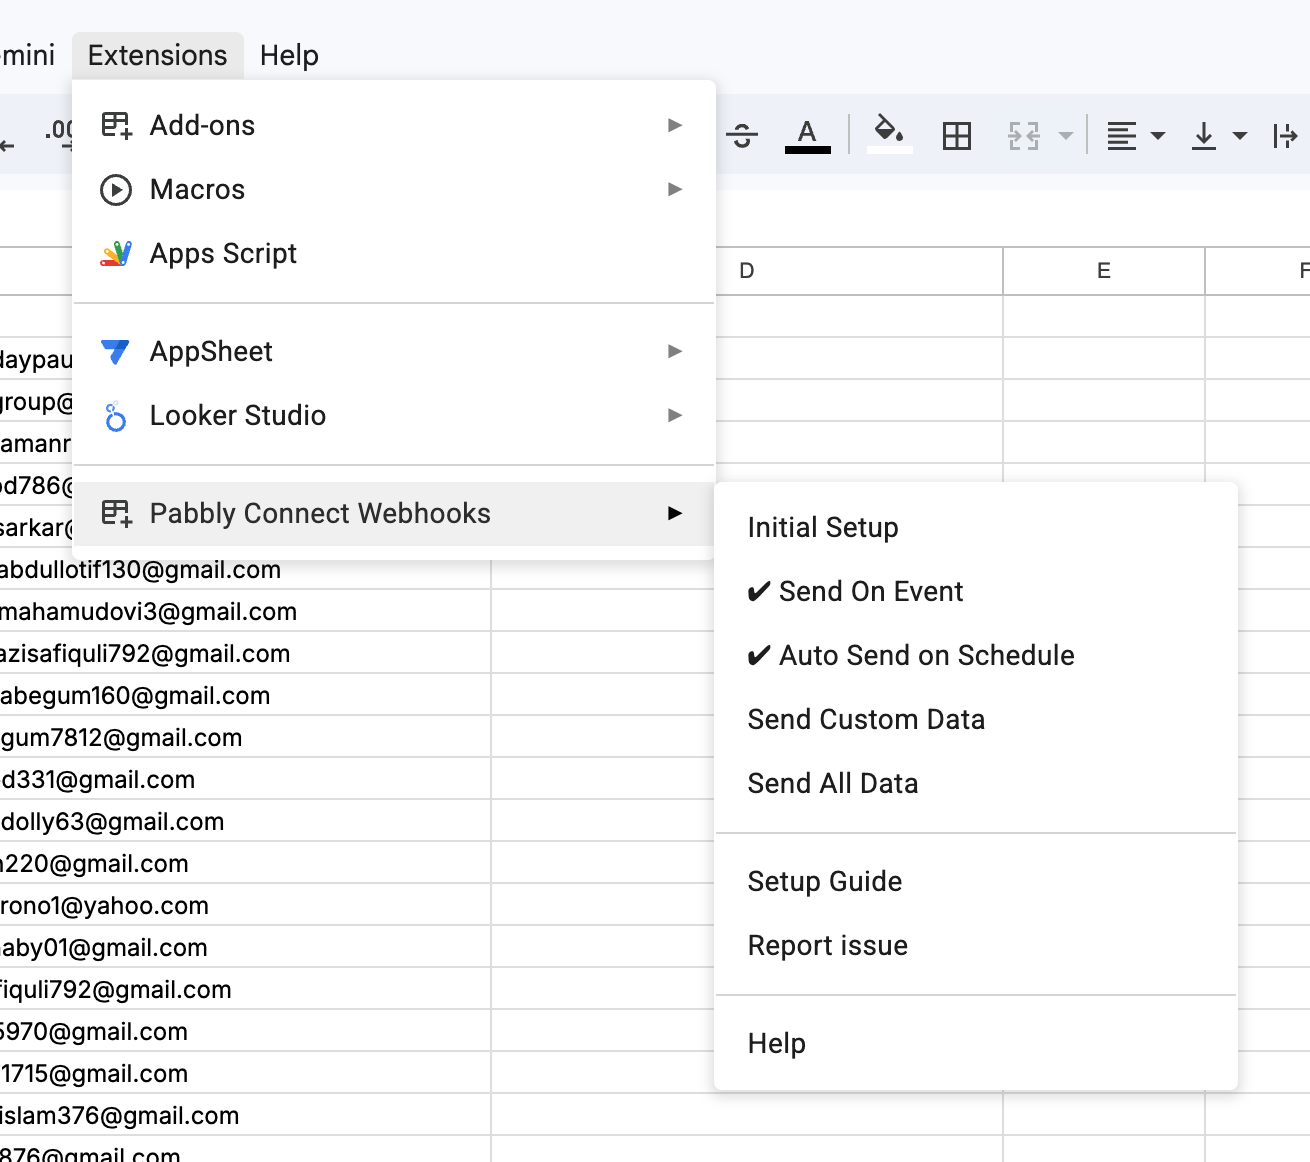Click cell with rono1@yahoo.com
The width and height of the screenshot is (1310, 1162).
pos(245,905)
